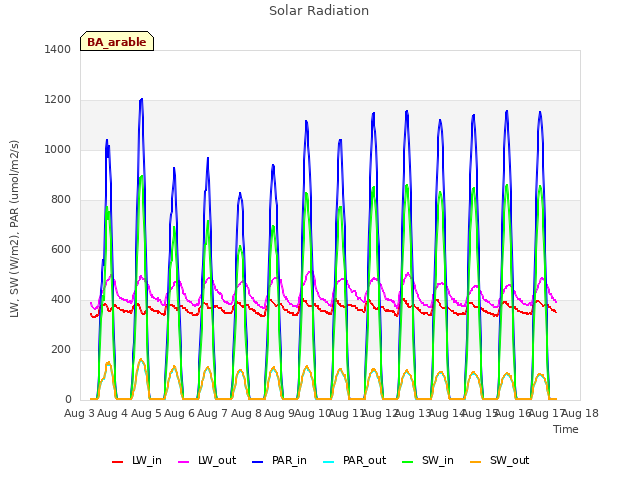Click the Aug 6 x-axis label
The width and height of the screenshot is (640, 480).
click(179, 413)
